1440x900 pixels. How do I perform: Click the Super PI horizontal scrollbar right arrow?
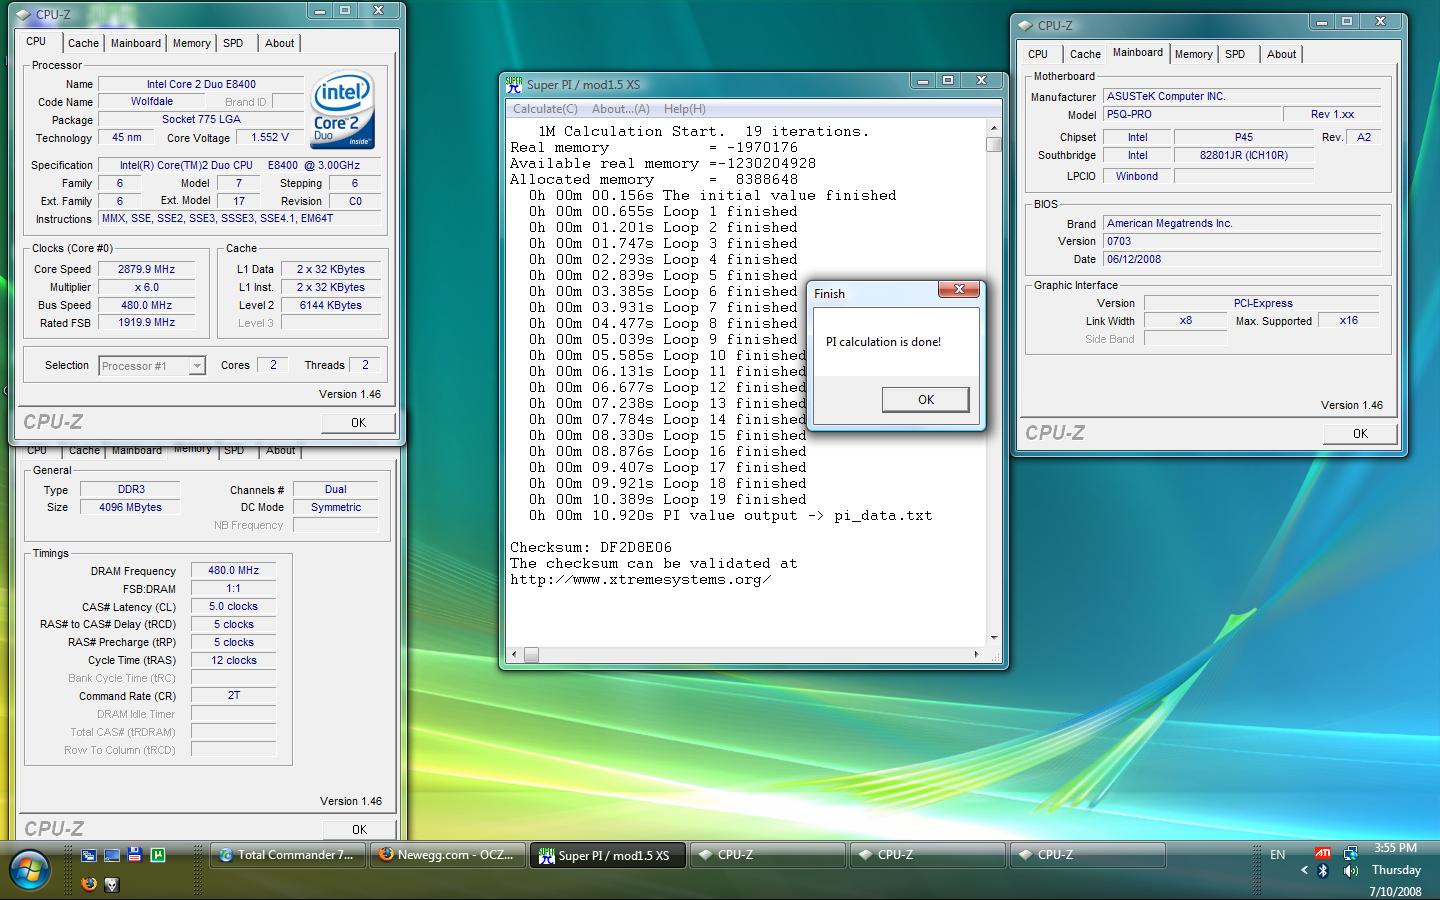pos(977,655)
